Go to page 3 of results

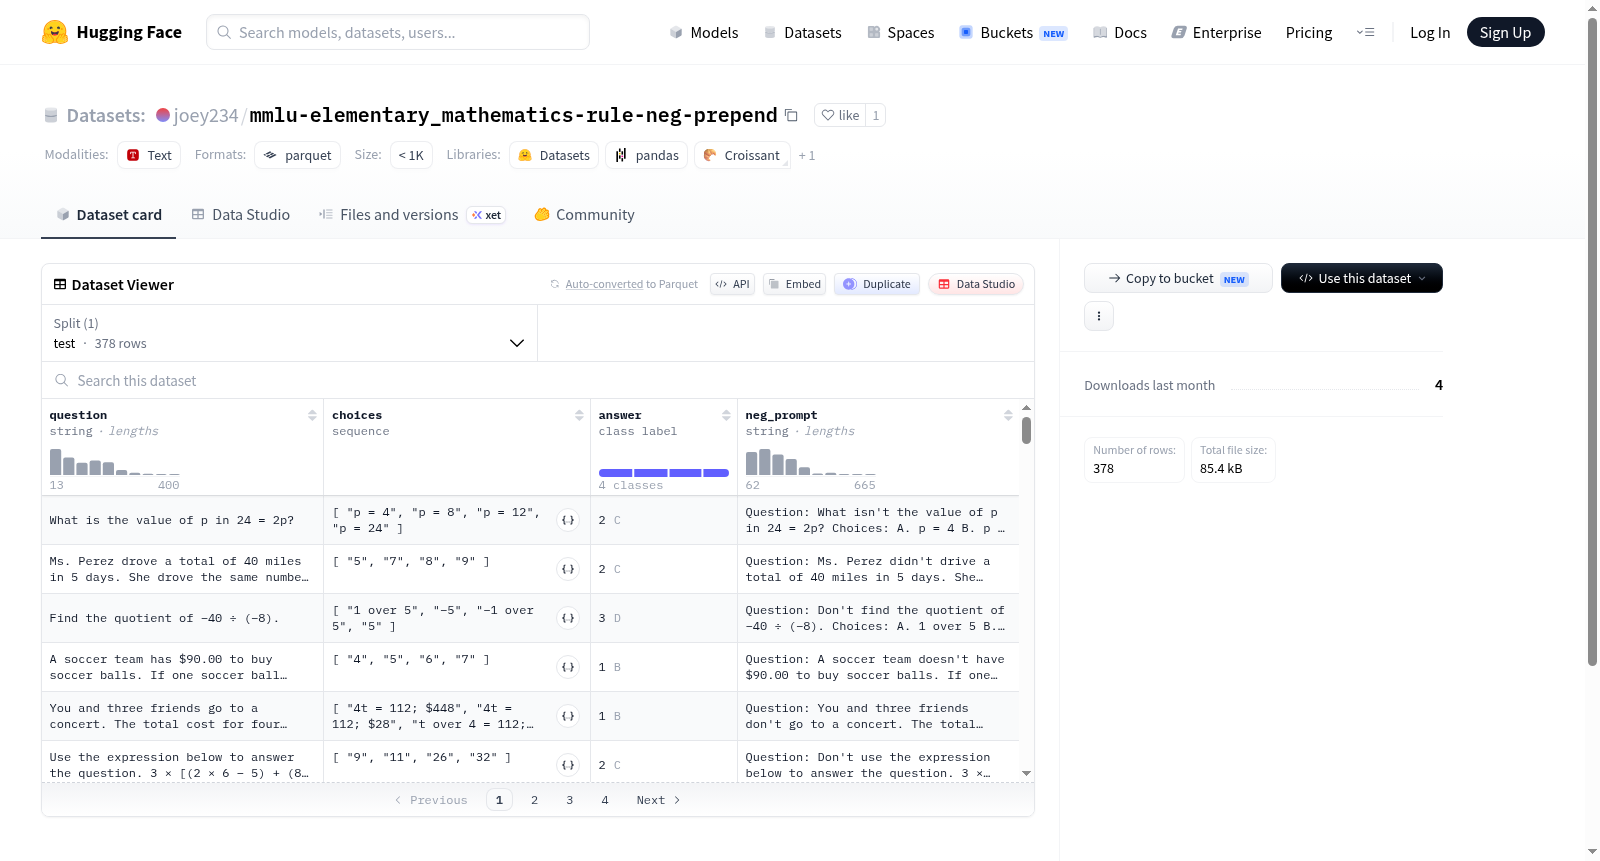click(x=569, y=800)
